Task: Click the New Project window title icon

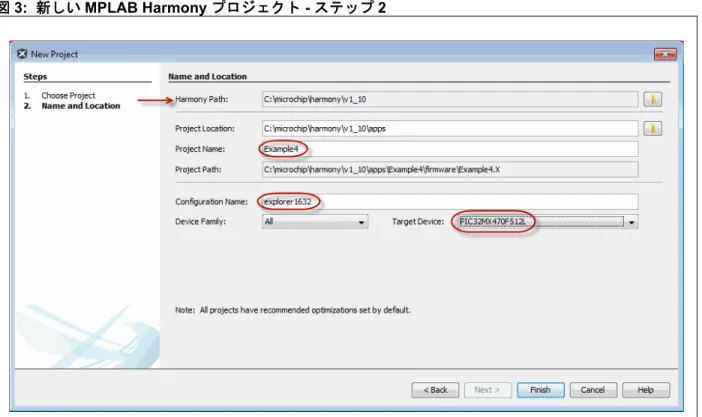Action: [x=22, y=54]
